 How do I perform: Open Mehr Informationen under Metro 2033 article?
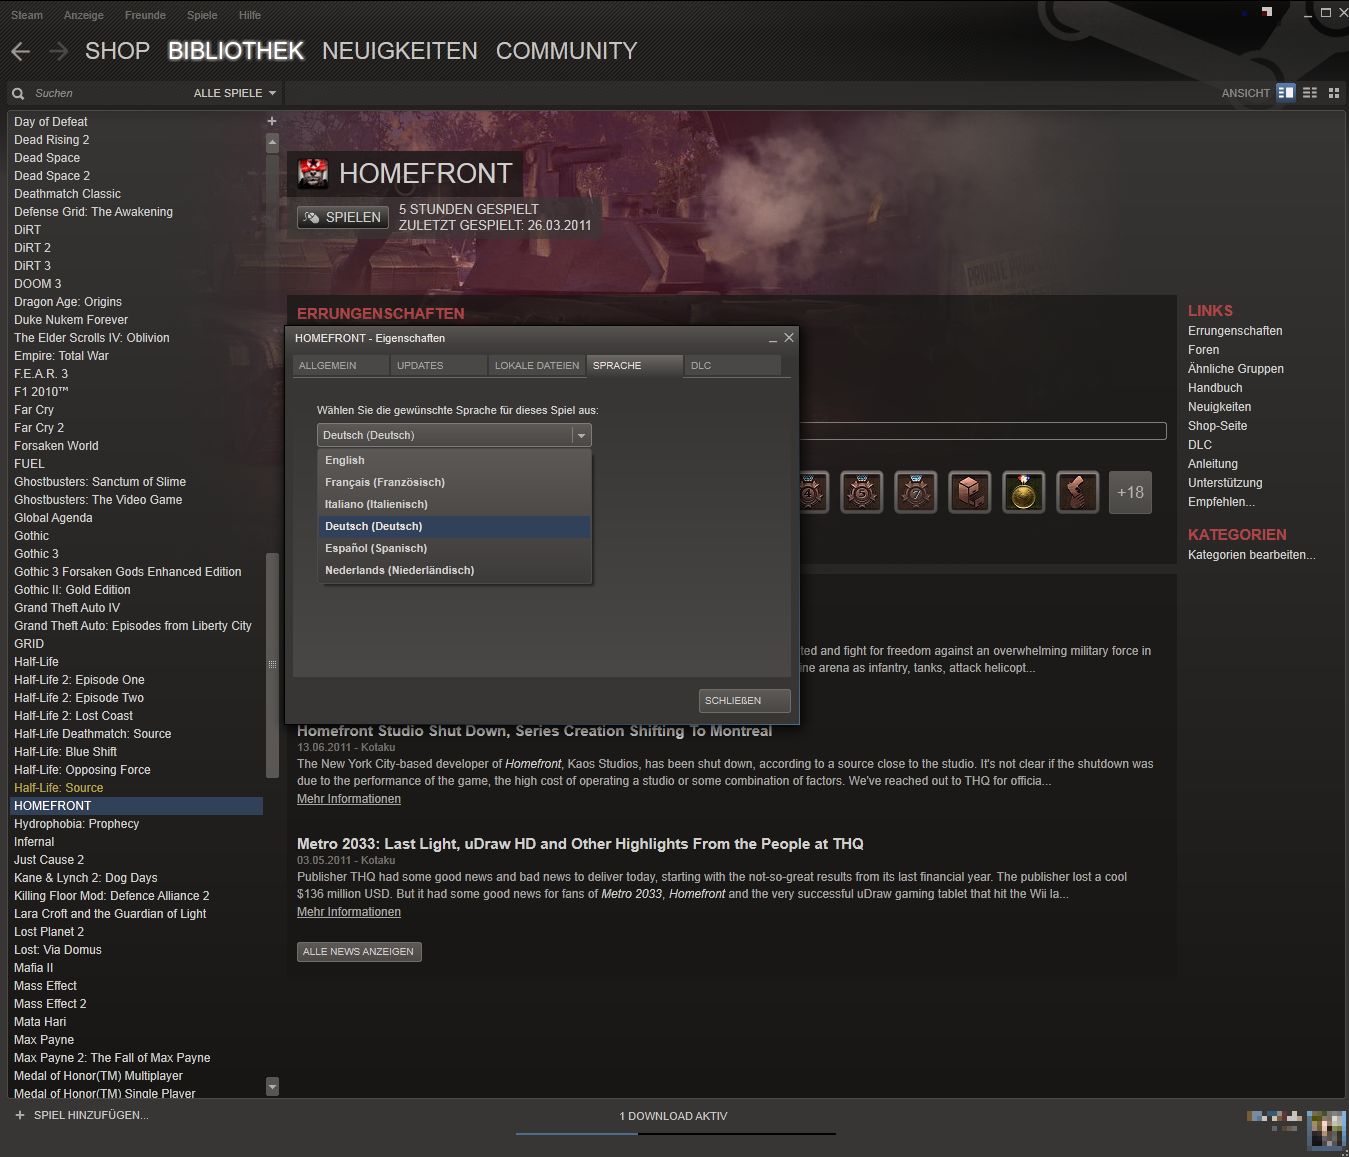pyautogui.click(x=349, y=912)
